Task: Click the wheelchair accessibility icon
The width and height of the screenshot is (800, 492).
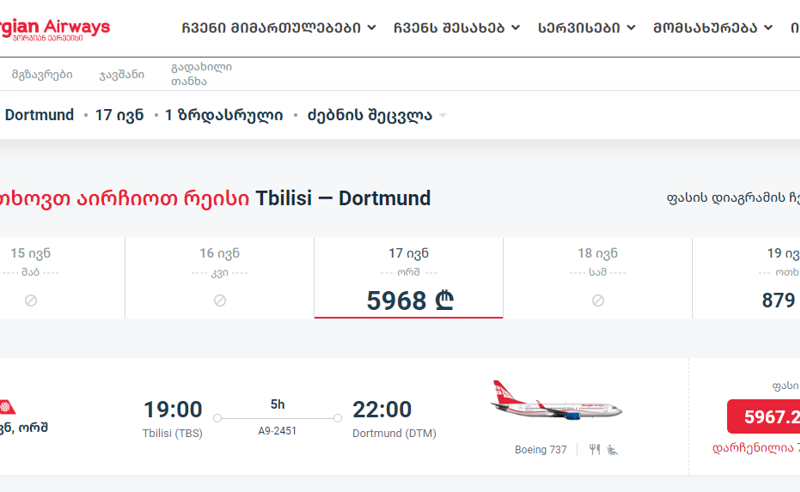Action: (x=613, y=450)
